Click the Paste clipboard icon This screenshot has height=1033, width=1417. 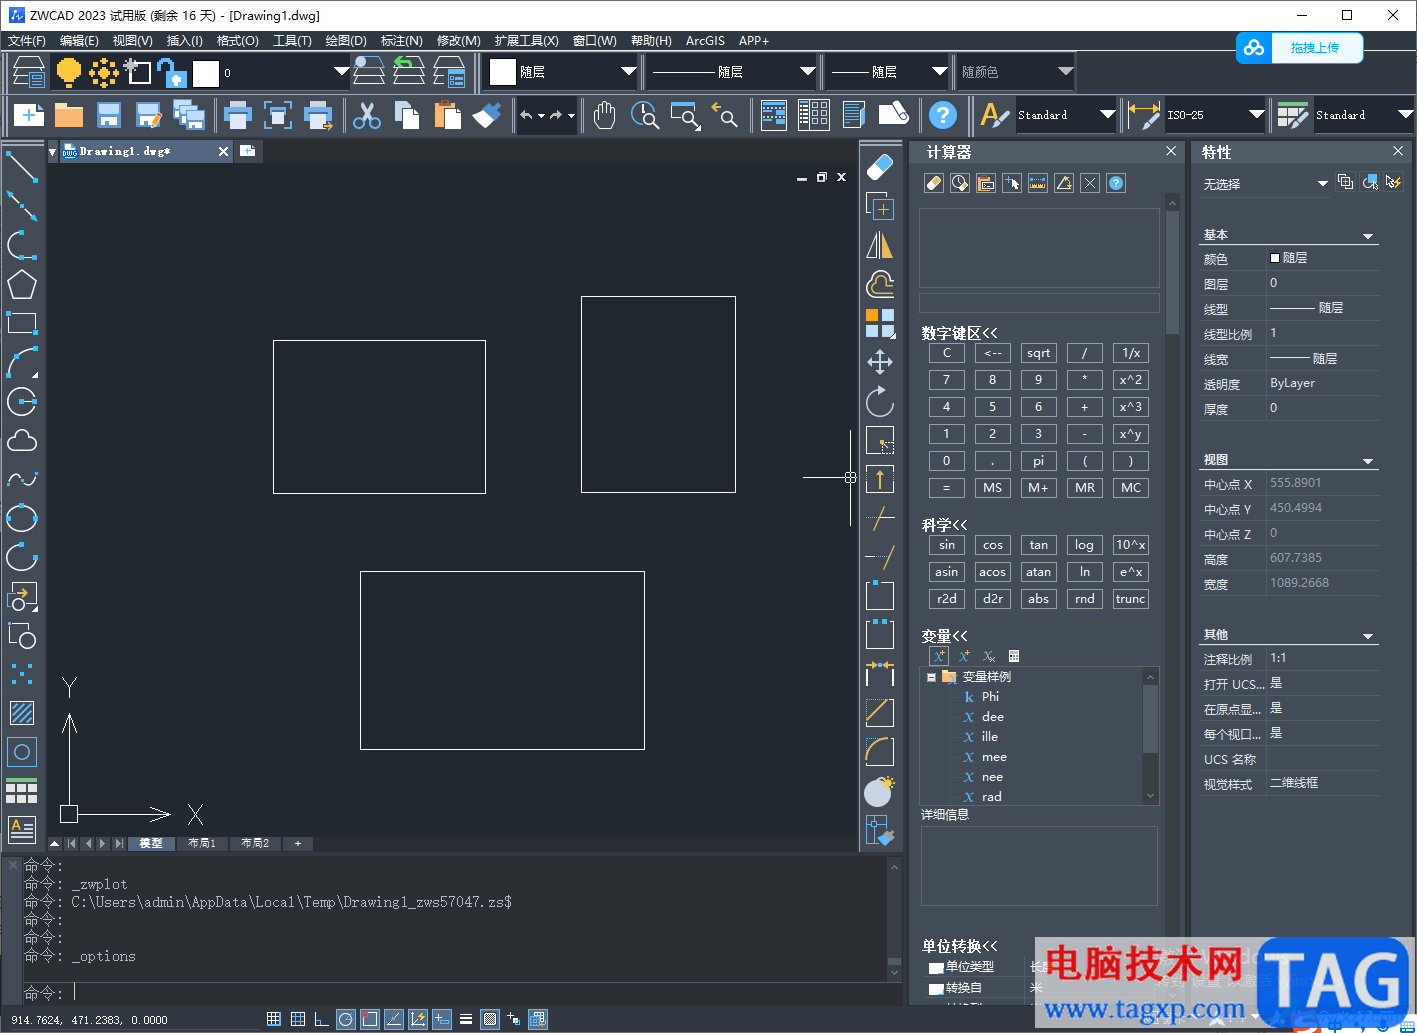click(x=447, y=115)
